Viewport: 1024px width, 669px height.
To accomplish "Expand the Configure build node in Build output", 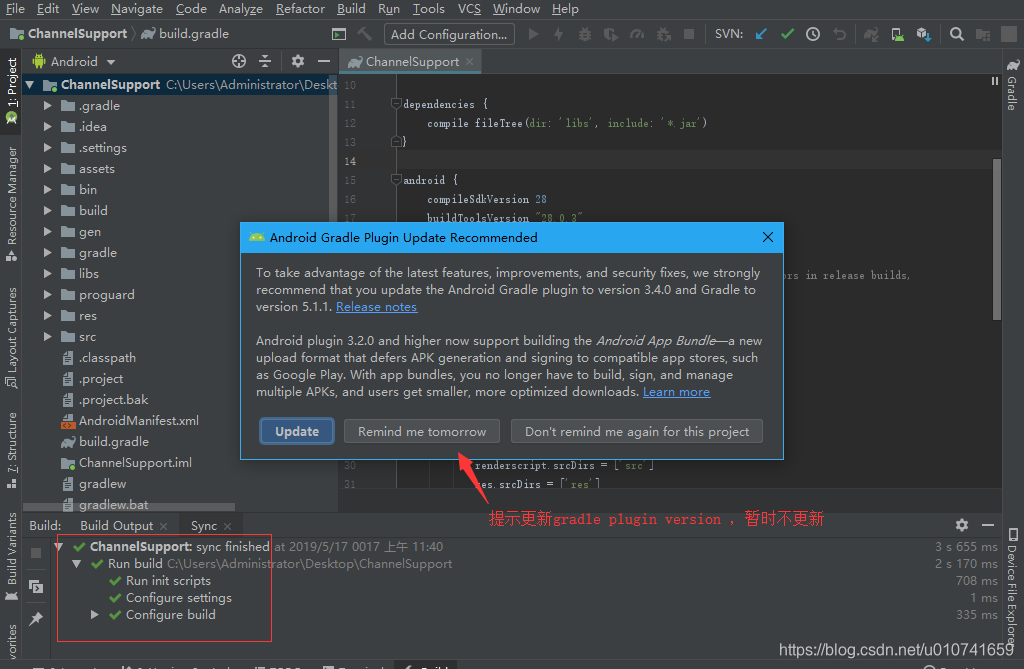I will [x=95, y=613].
